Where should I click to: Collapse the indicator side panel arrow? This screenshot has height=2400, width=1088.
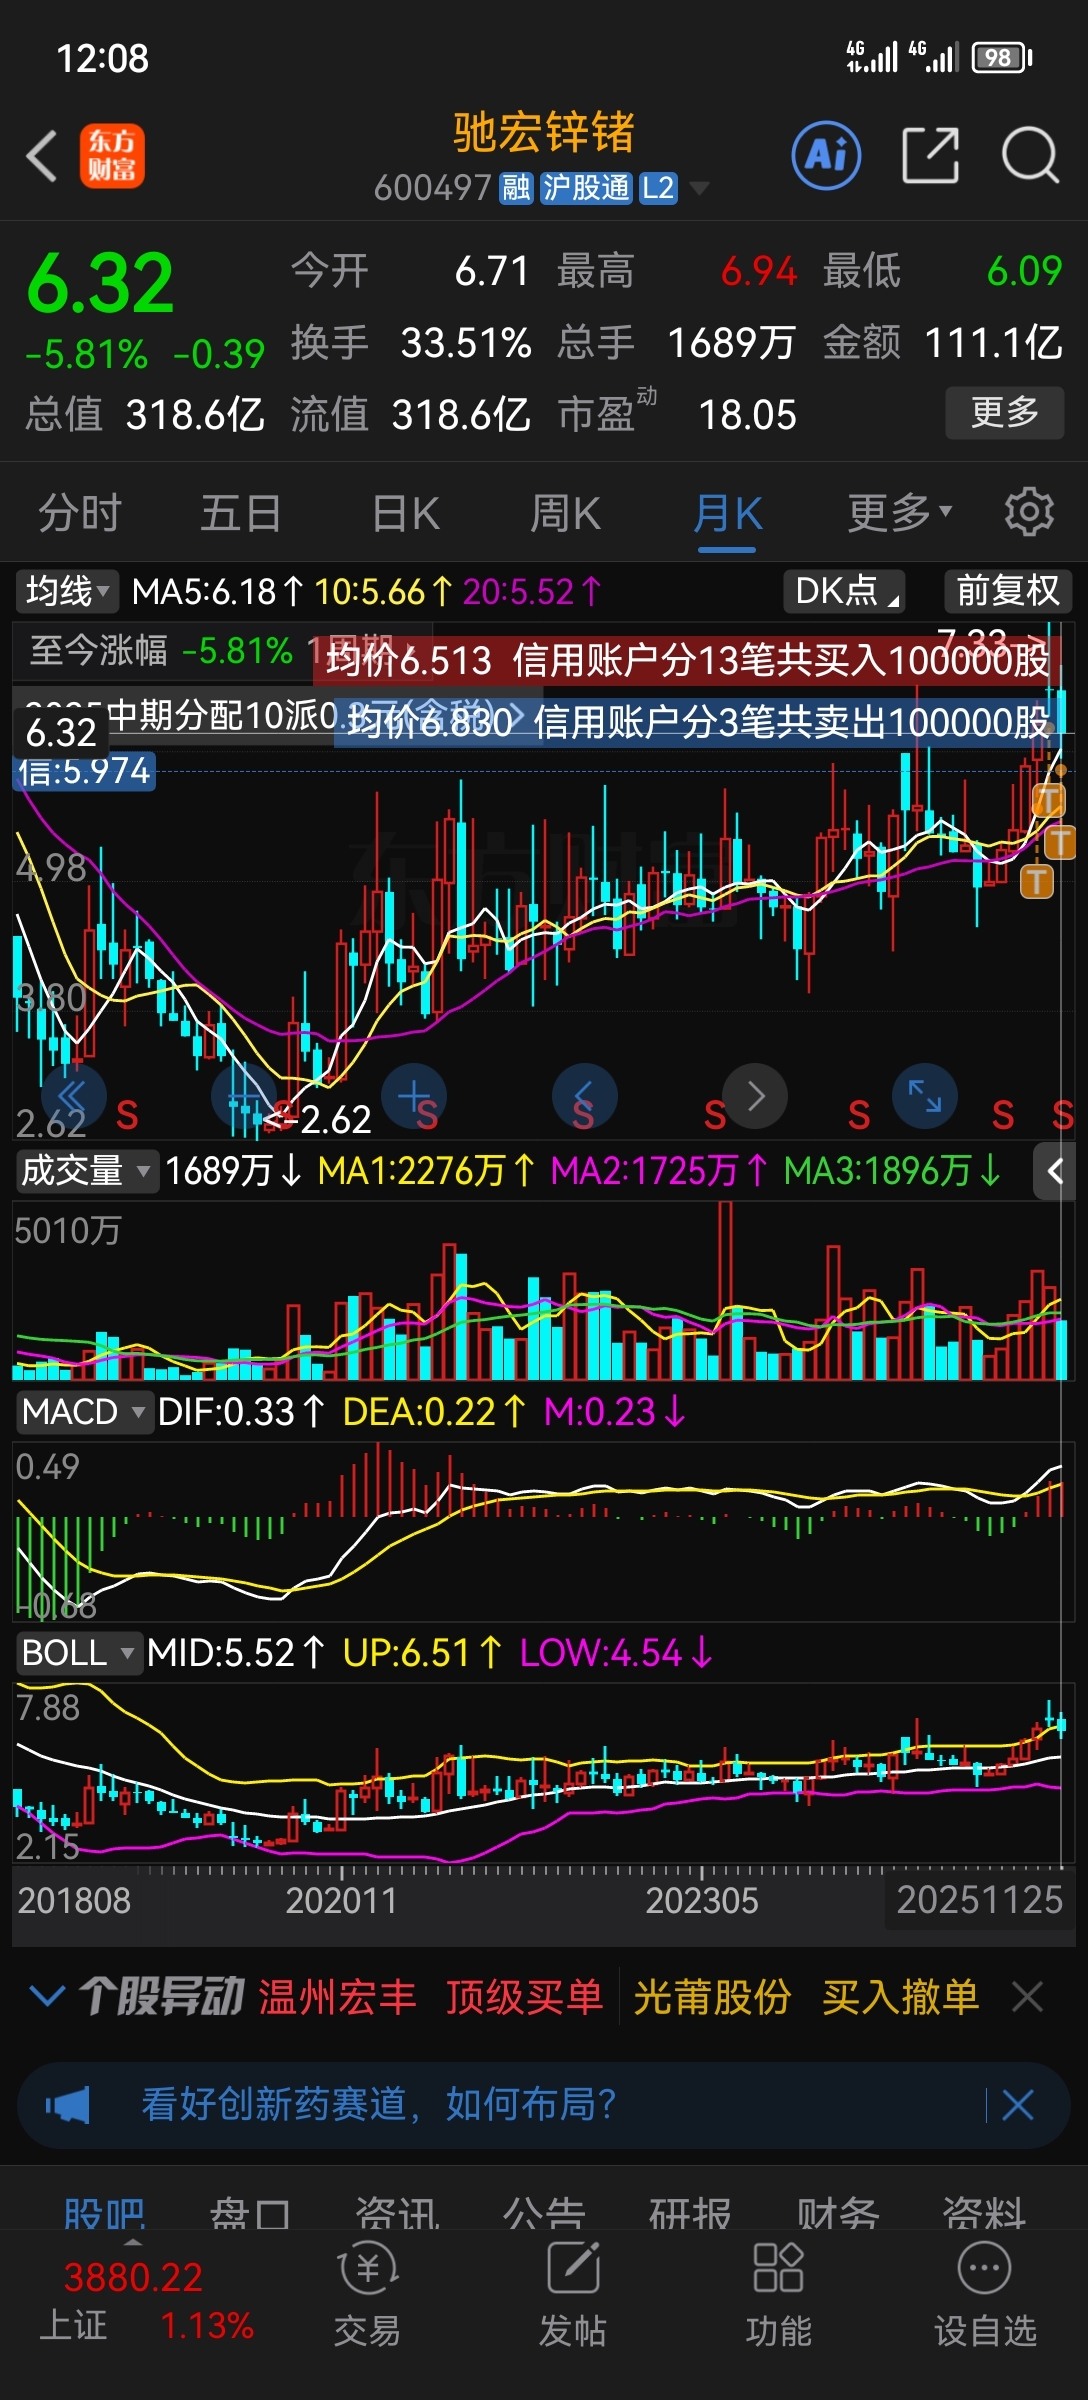1055,1171
